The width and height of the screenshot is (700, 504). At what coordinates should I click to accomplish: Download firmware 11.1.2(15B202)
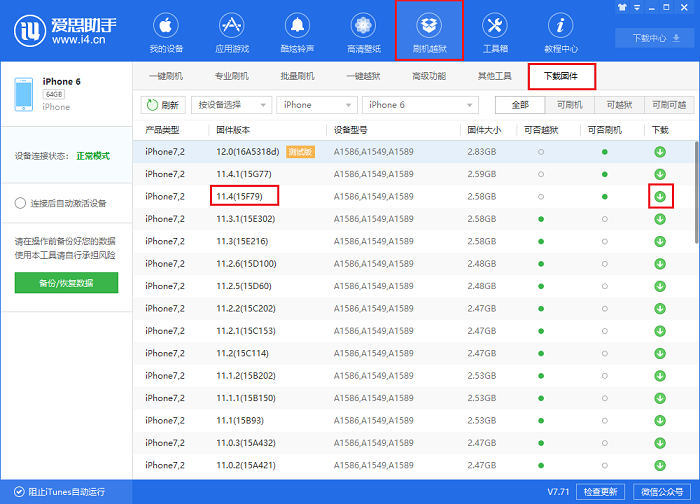660,376
